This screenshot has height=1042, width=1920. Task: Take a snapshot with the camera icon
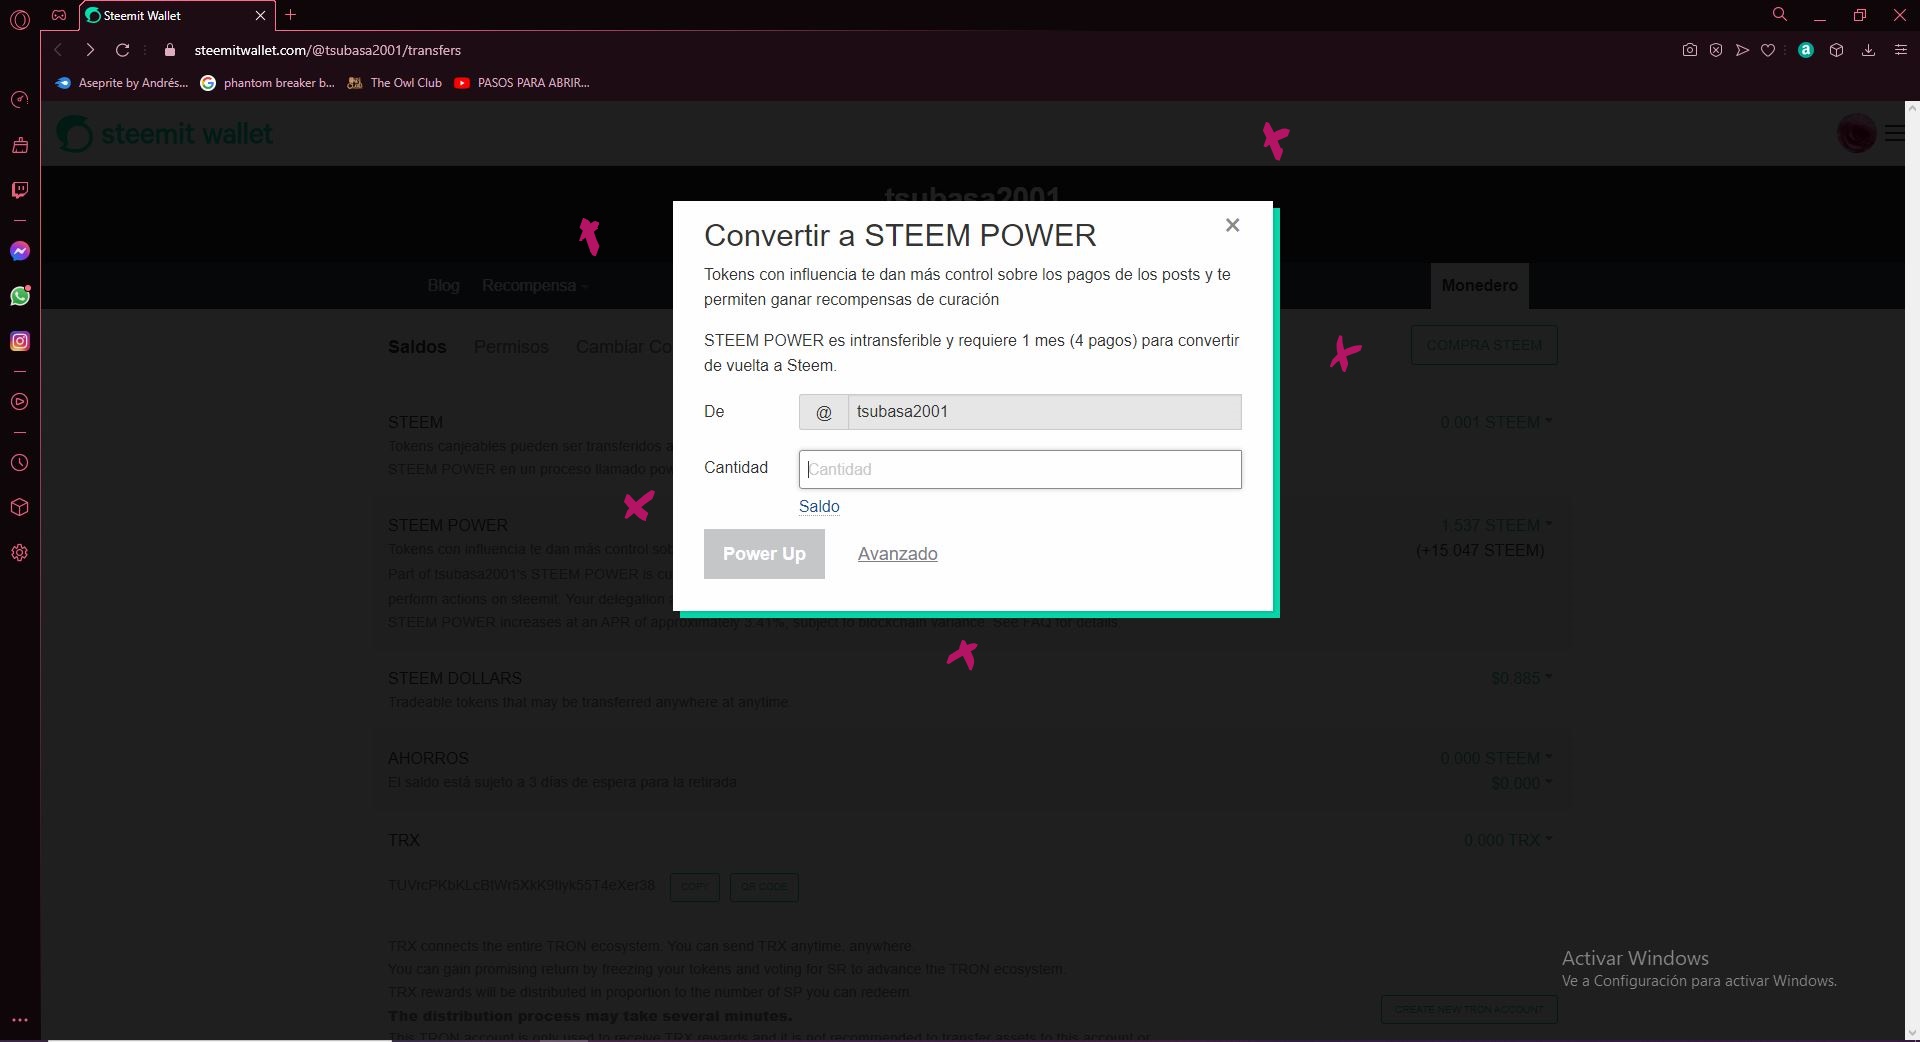pos(1689,50)
